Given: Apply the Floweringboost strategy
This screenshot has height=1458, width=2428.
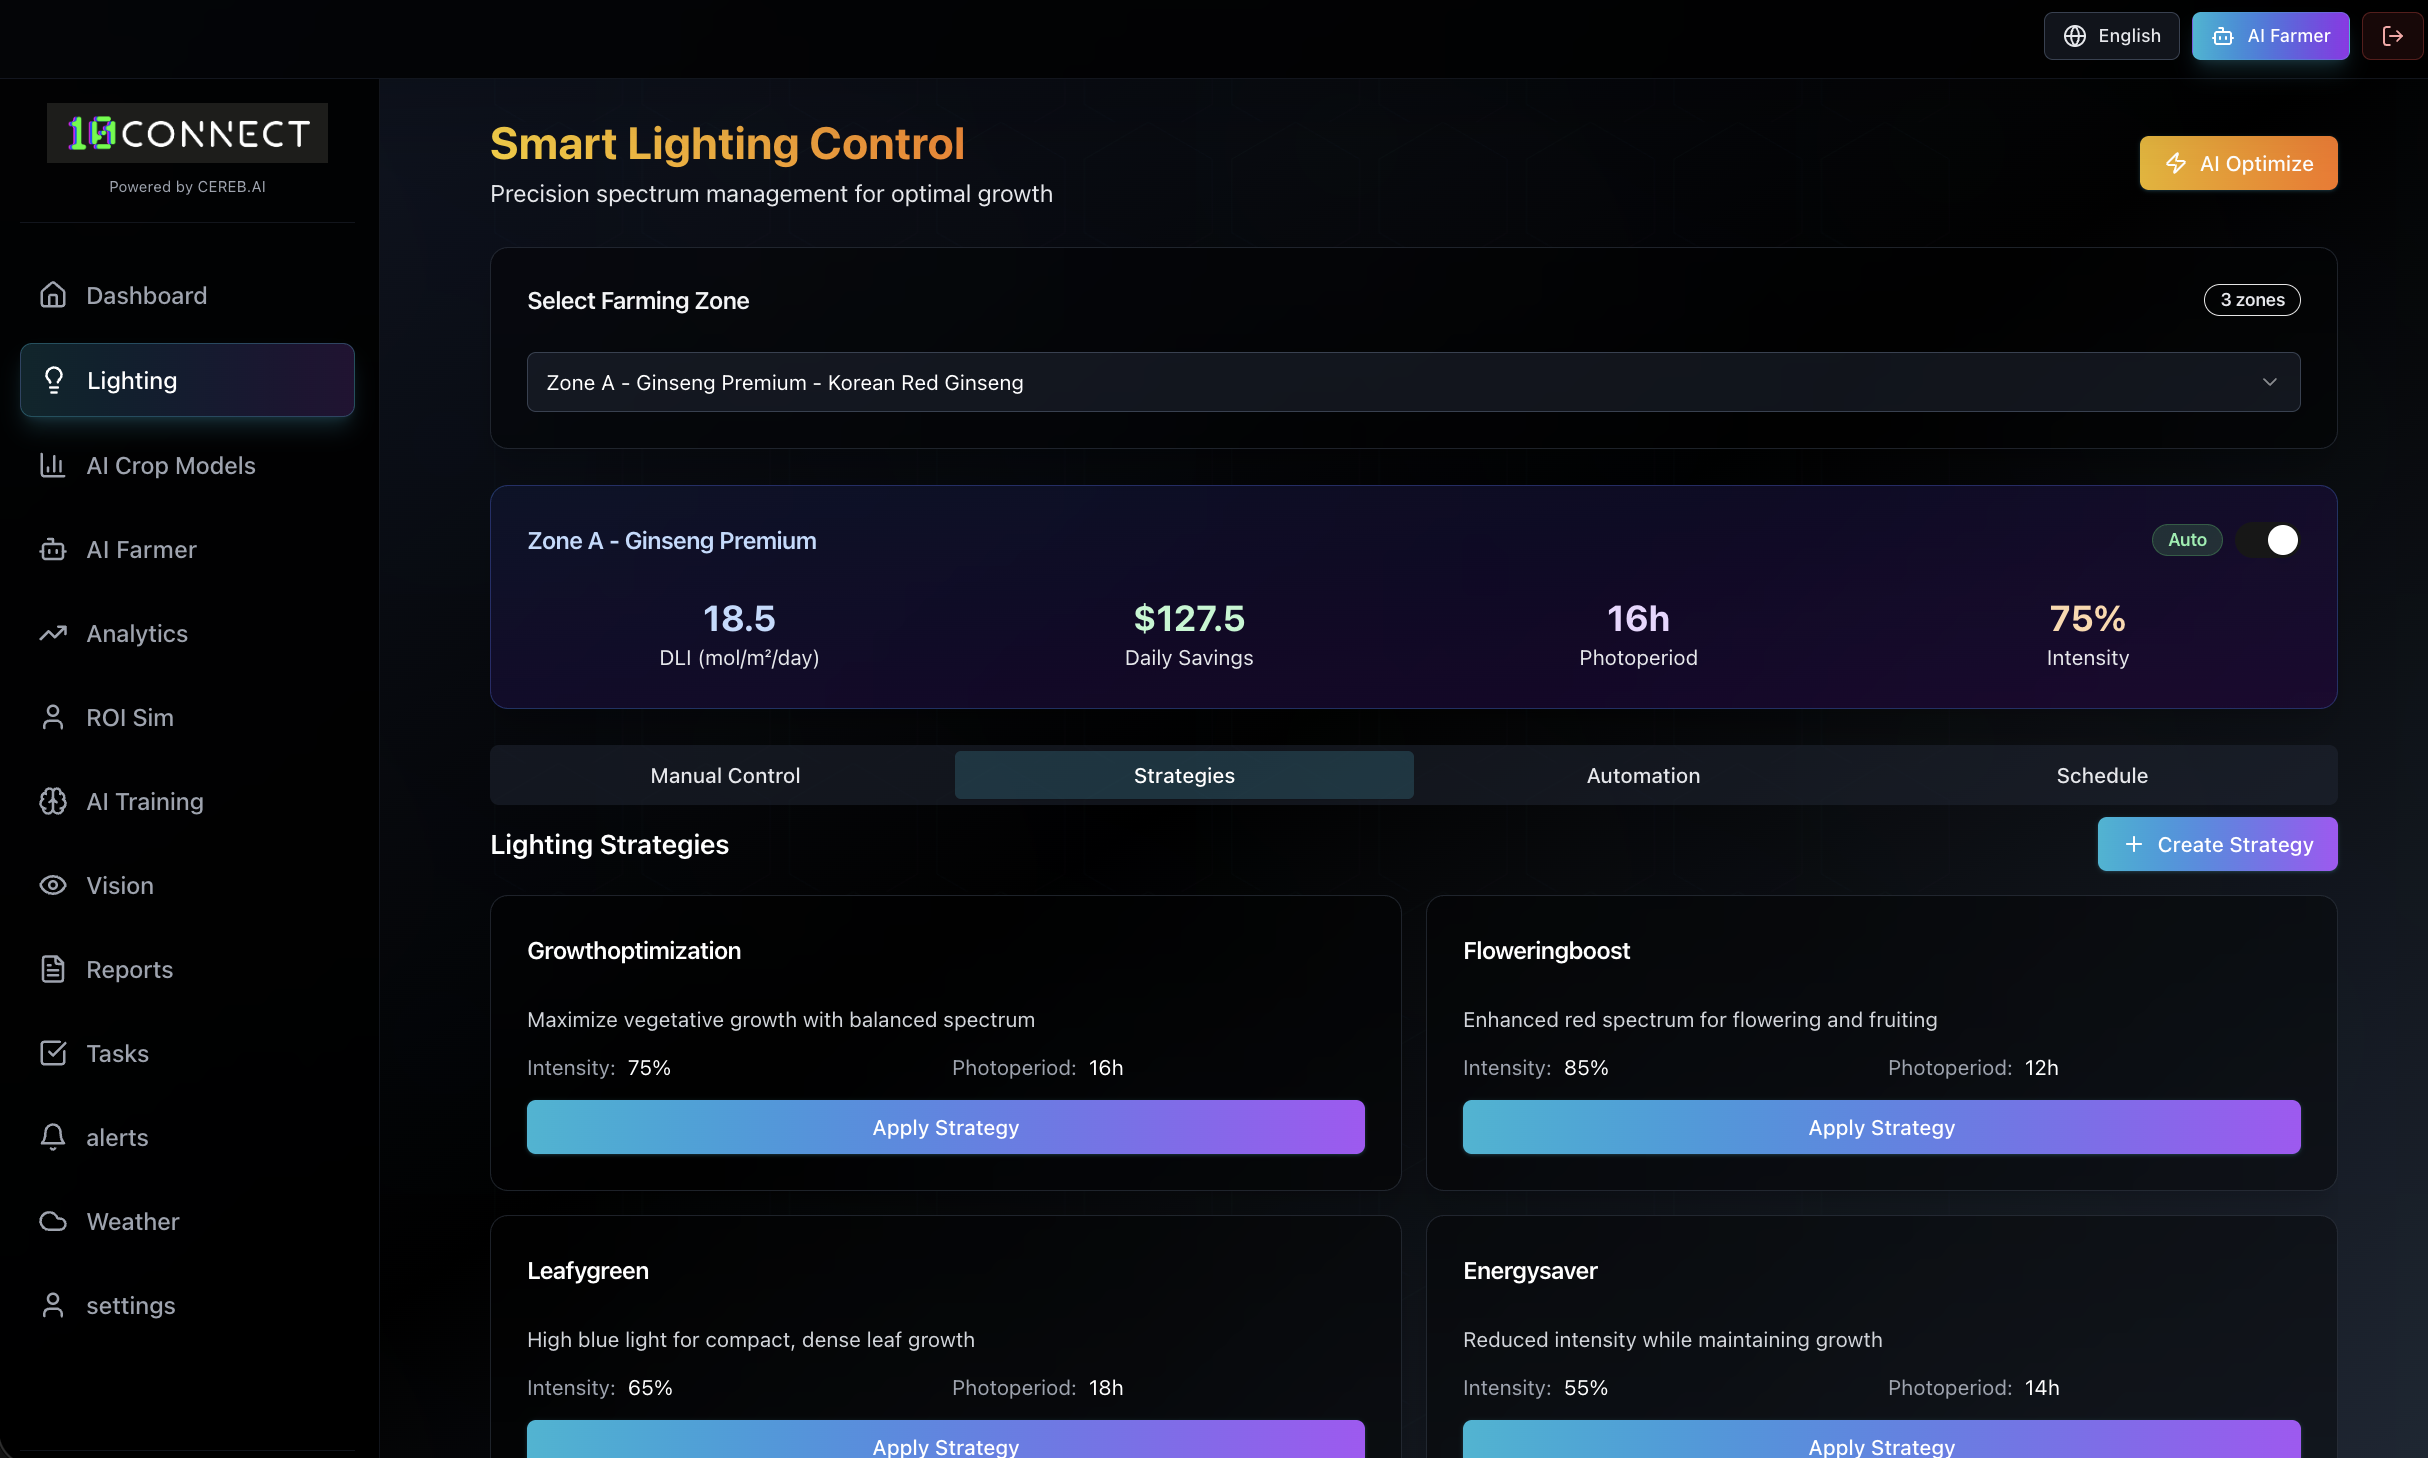Looking at the screenshot, I should [1881, 1127].
